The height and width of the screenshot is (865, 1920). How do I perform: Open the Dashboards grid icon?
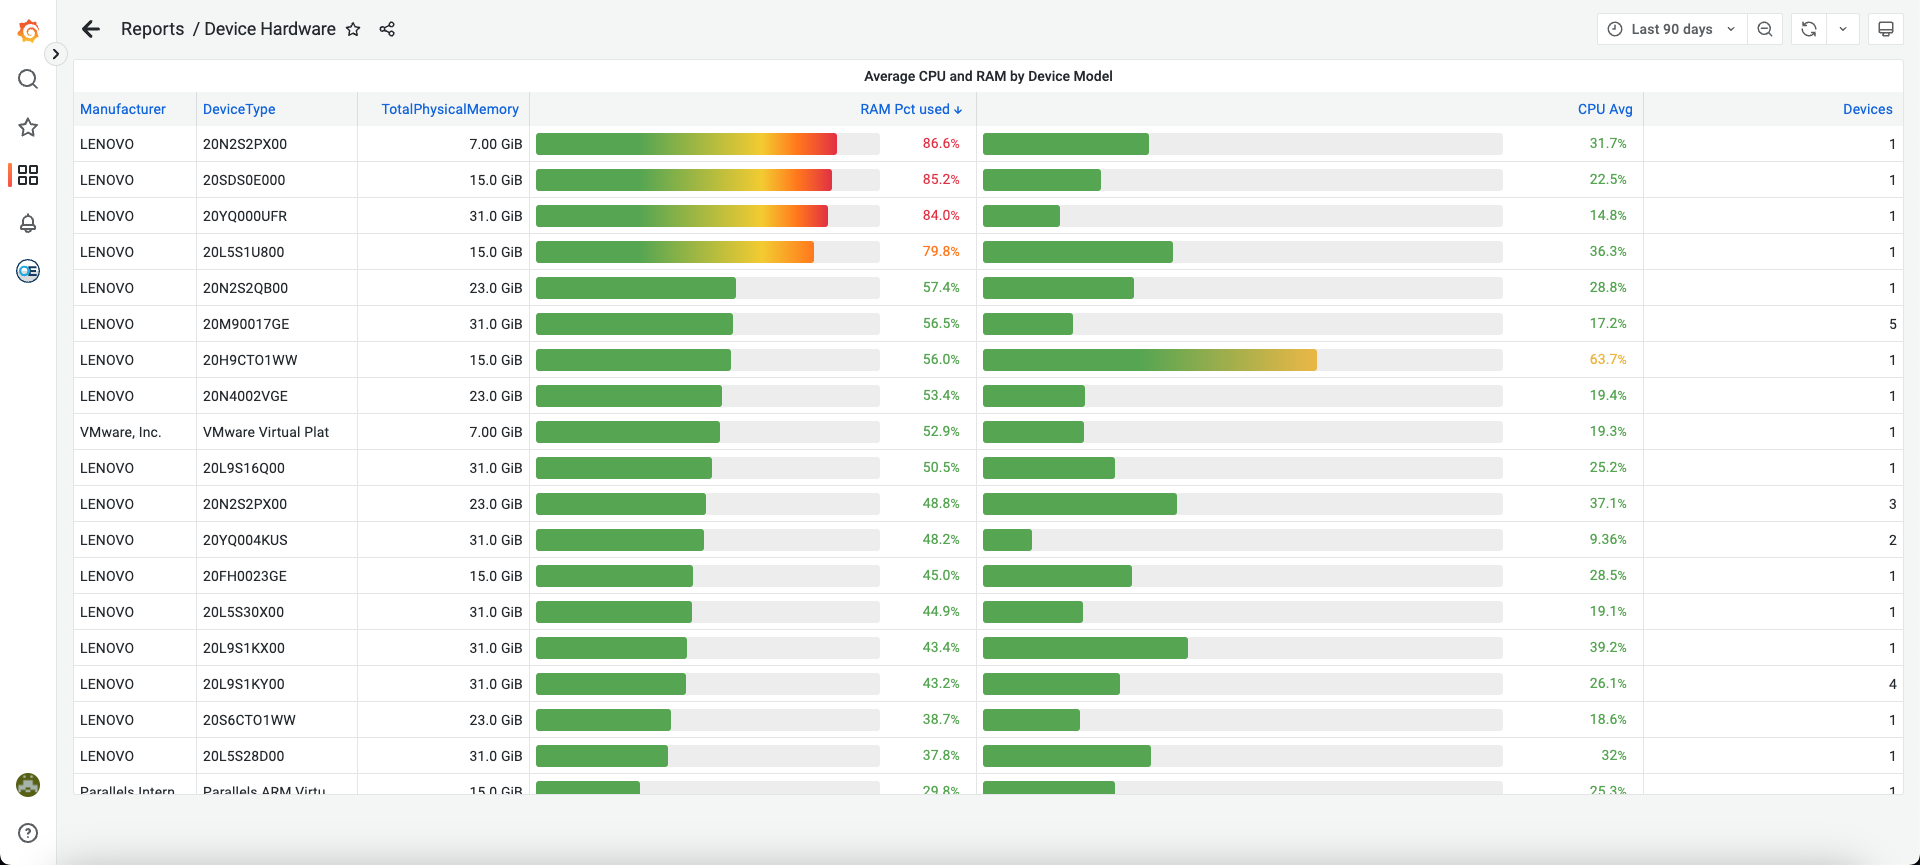[x=28, y=175]
